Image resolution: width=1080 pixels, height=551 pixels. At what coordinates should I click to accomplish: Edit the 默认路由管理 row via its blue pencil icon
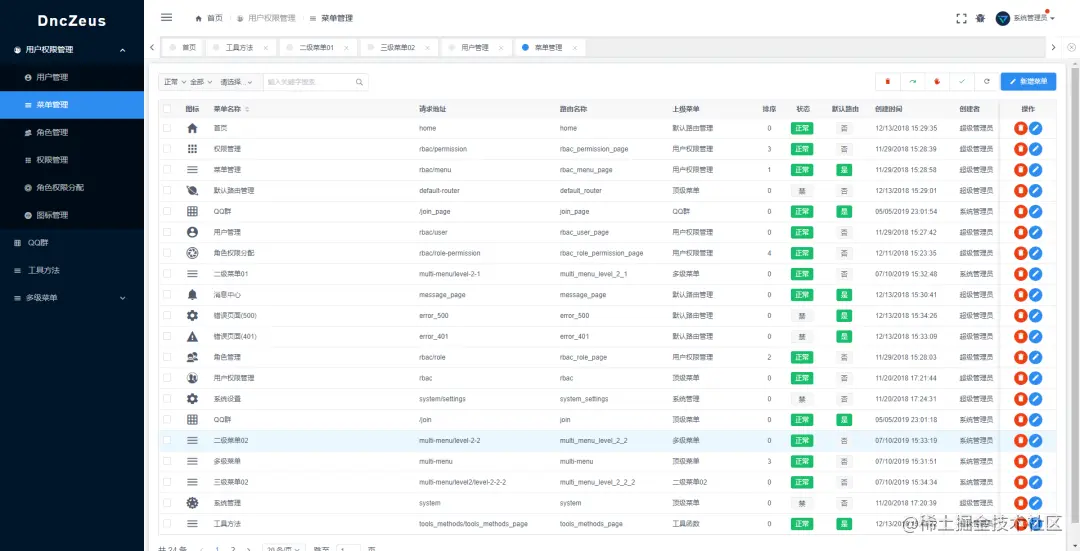pos(1035,191)
